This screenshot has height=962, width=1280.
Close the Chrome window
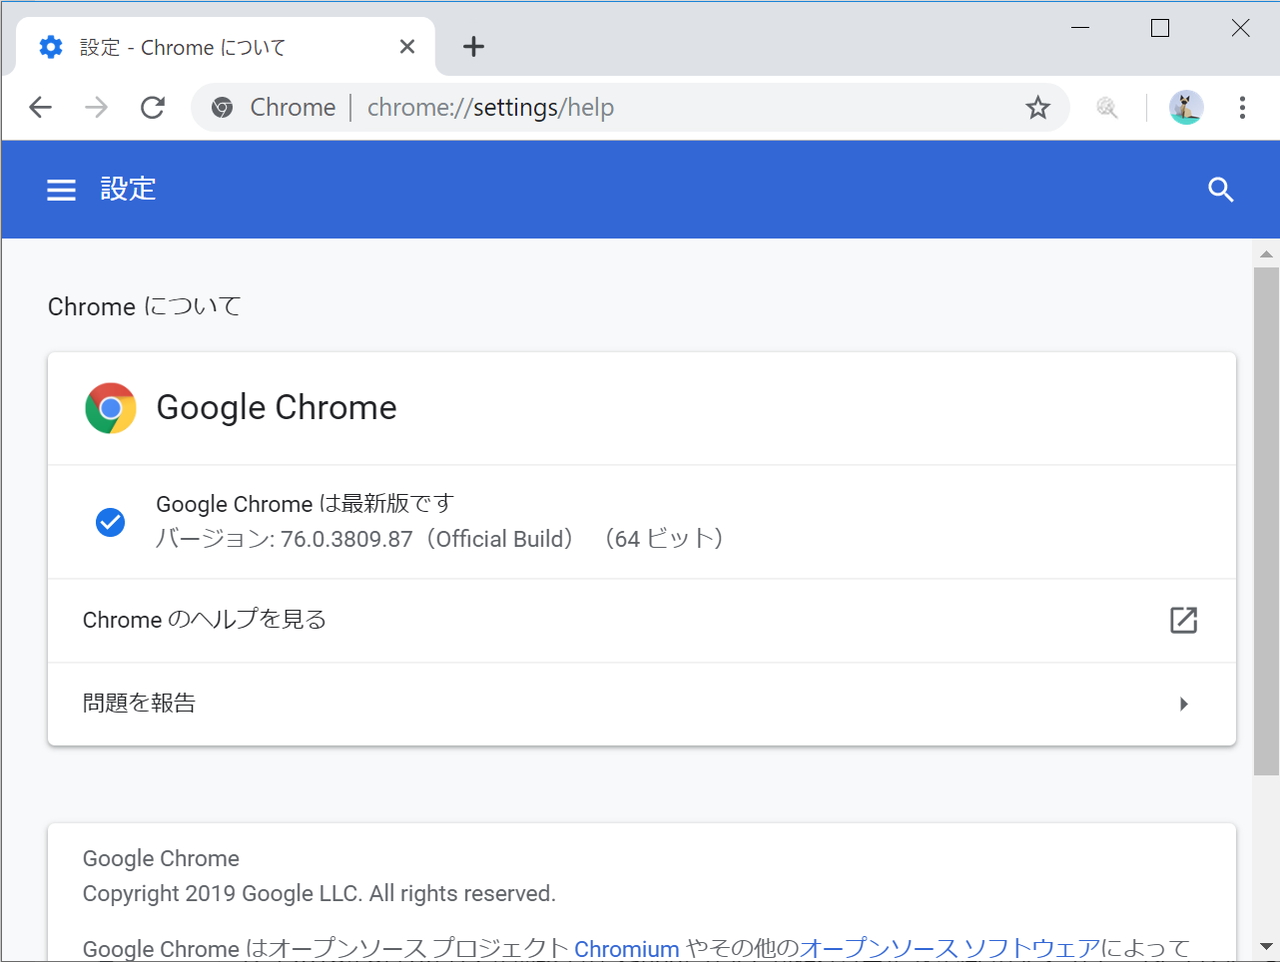pos(1240,28)
